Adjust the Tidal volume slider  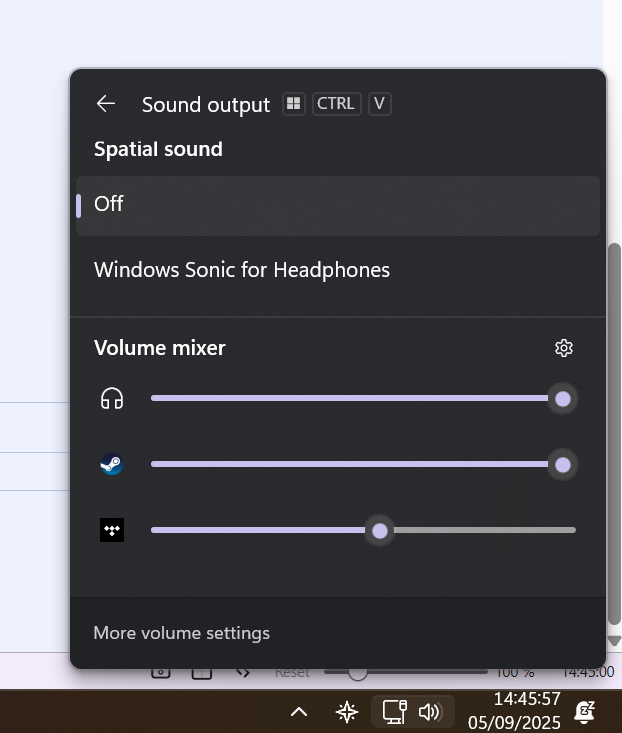point(364,530)
